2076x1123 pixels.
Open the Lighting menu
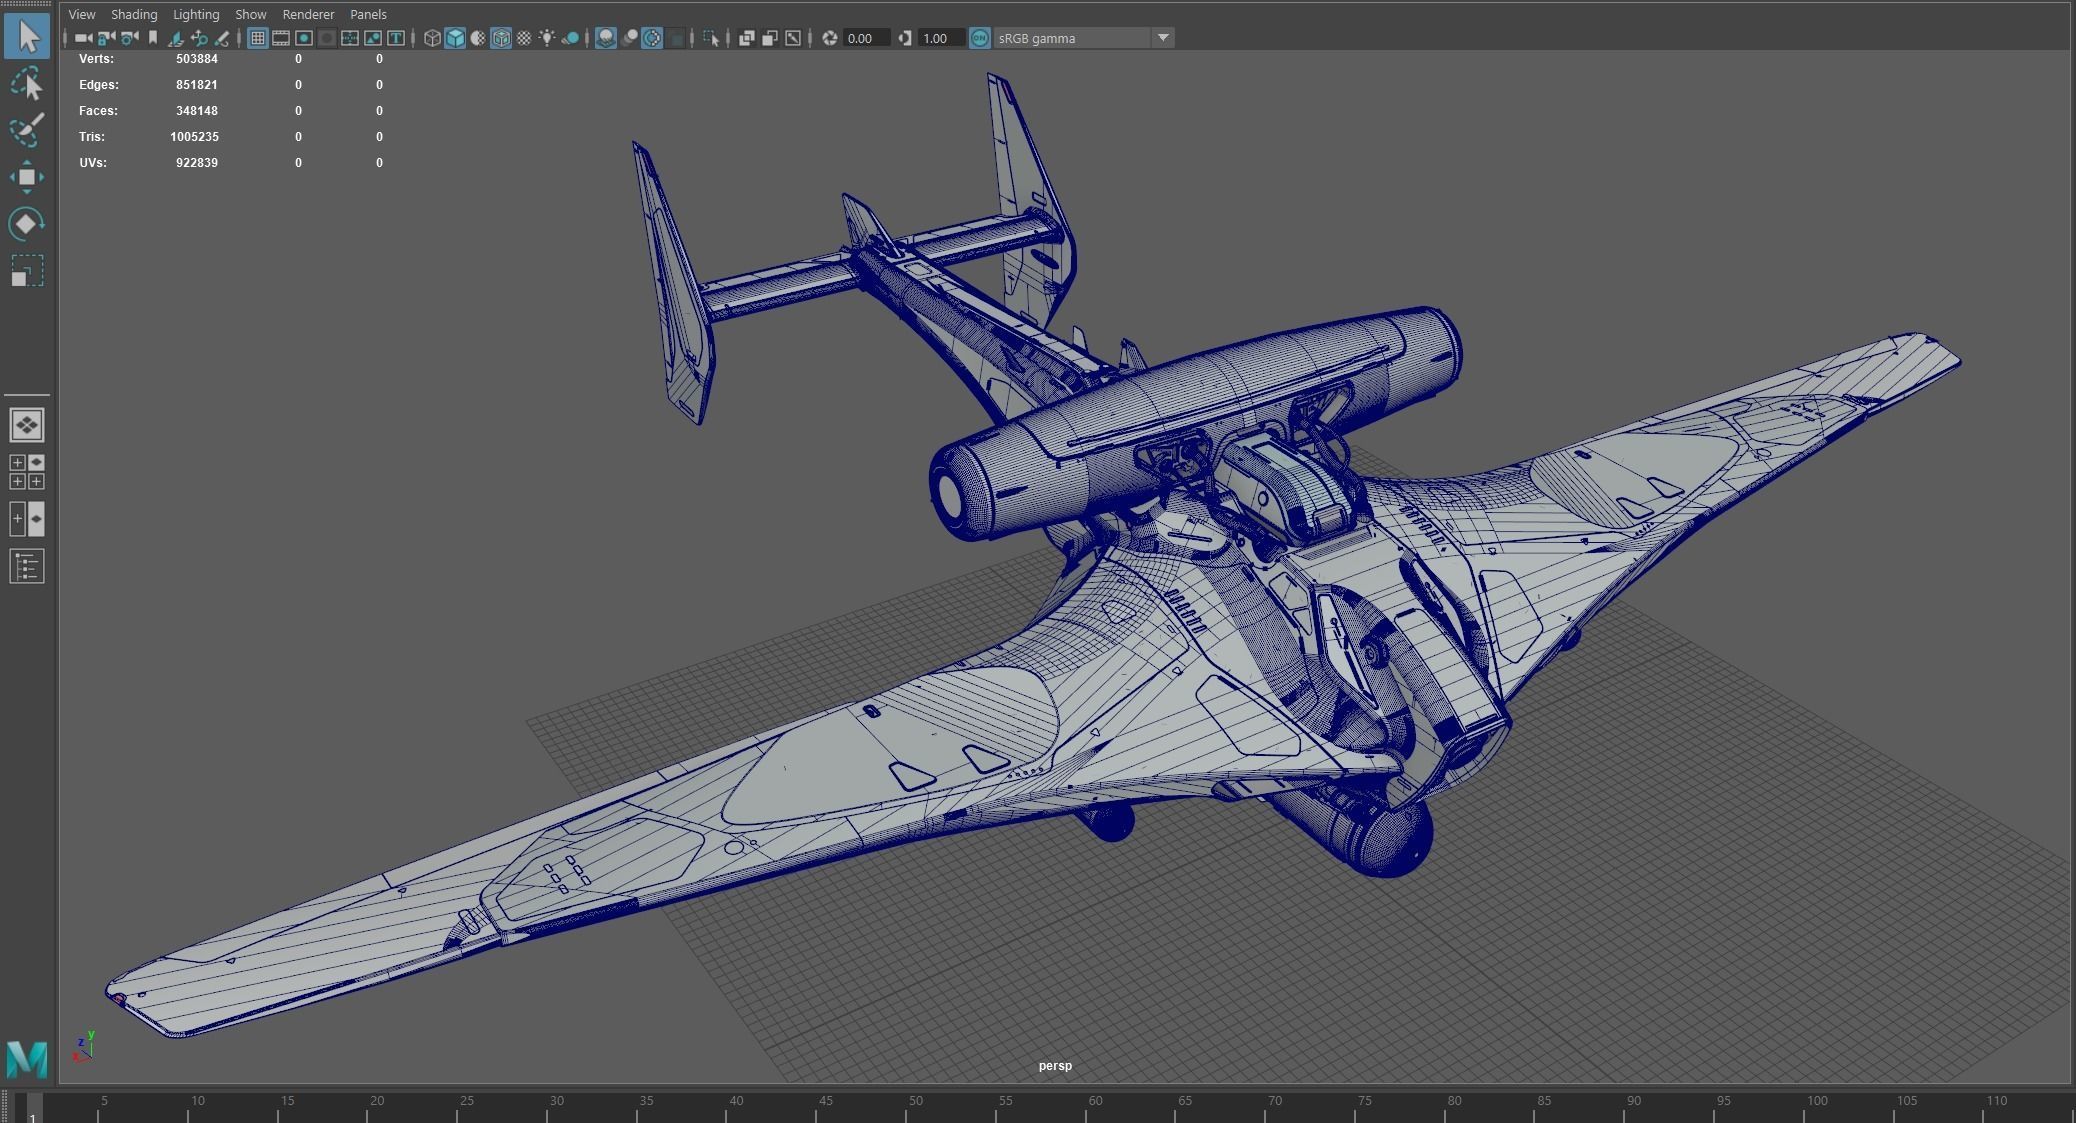[x=196, y=14]
